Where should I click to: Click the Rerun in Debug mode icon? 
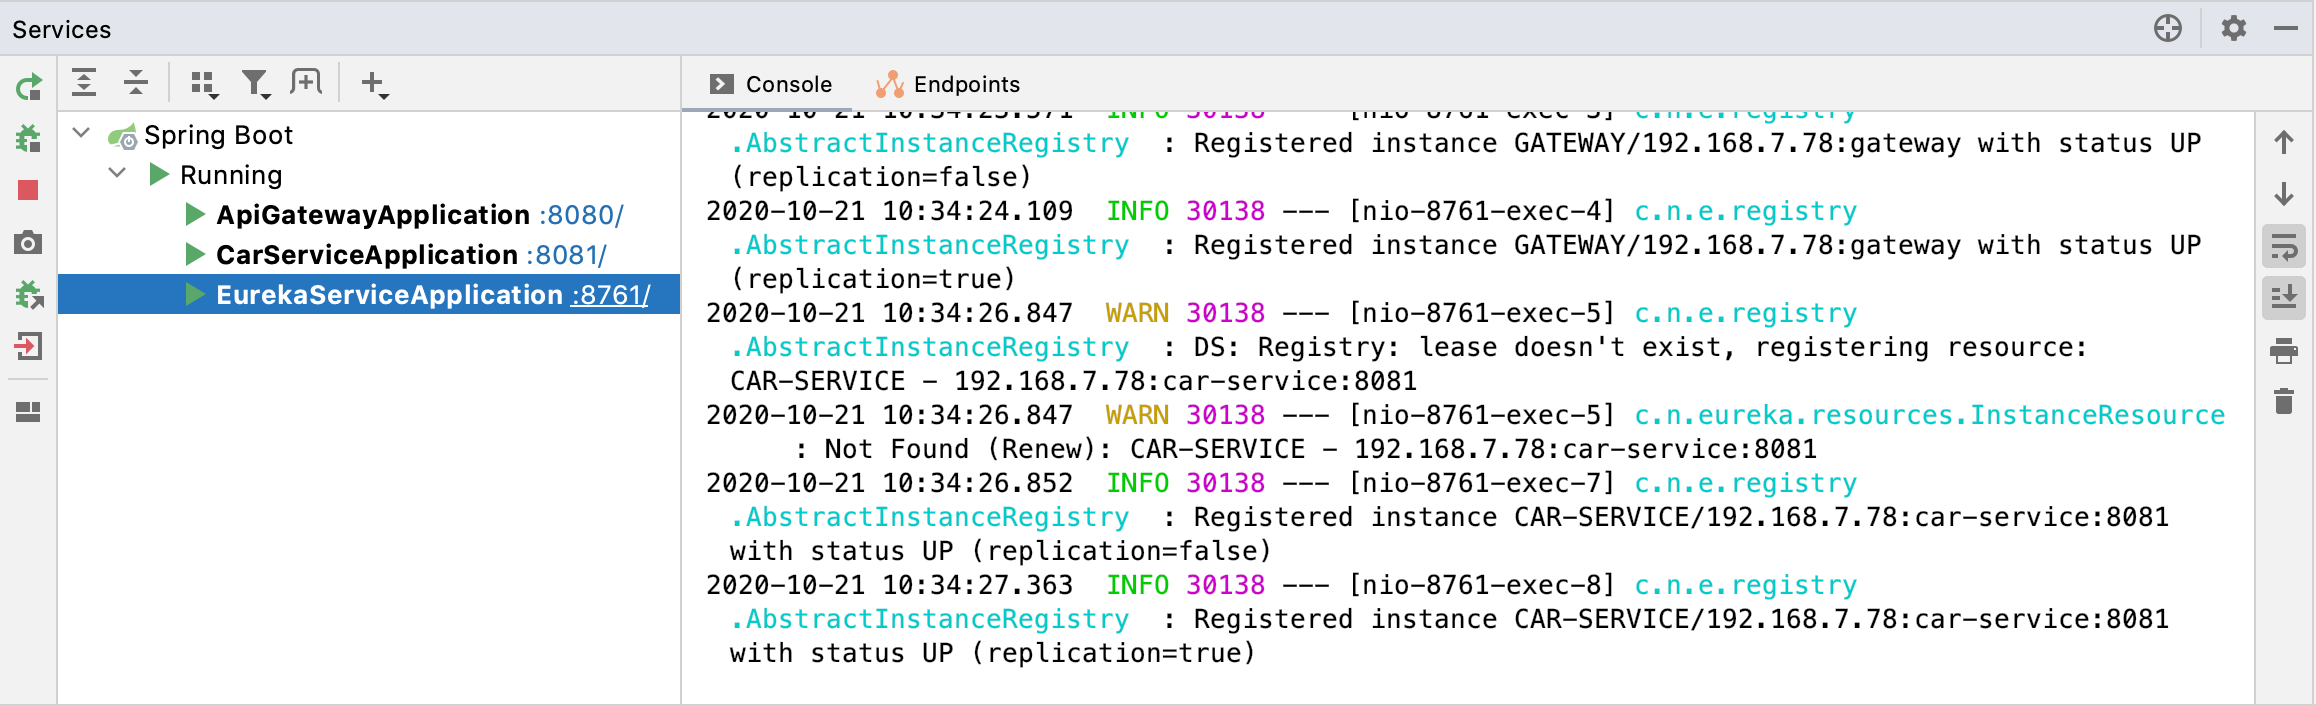pyautogui.click(x=28, y=138)
